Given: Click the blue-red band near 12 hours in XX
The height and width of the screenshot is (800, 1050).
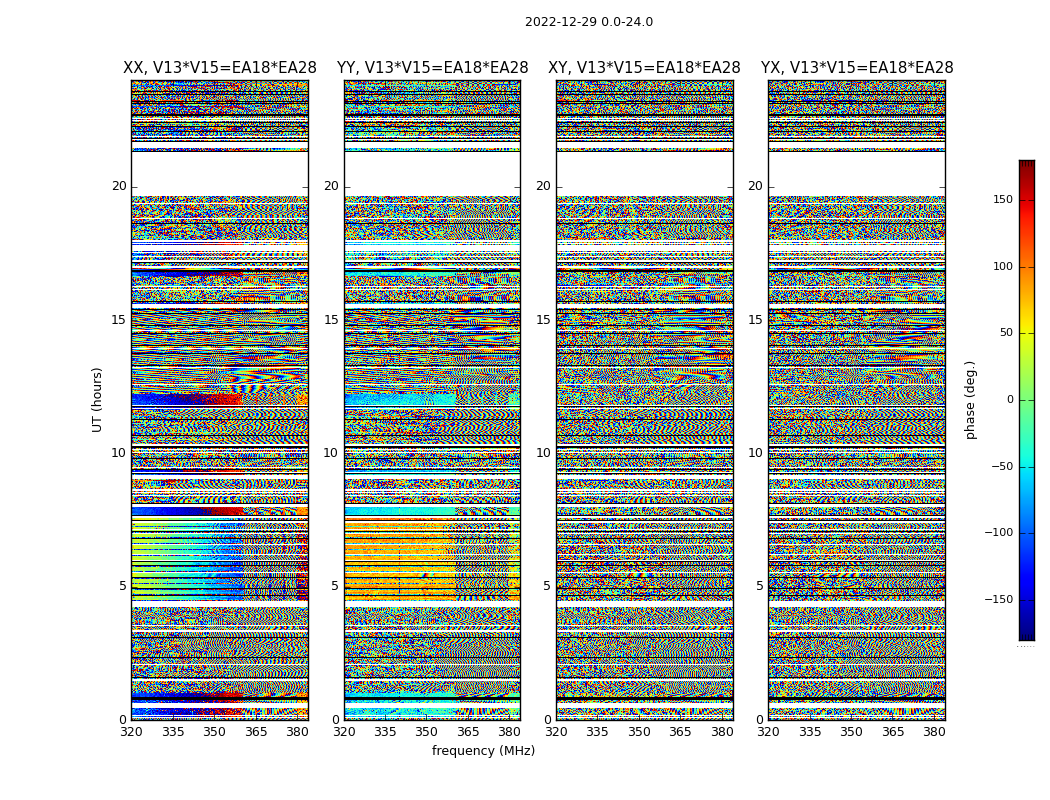Looking at the screenshot, I should [187, 400].
